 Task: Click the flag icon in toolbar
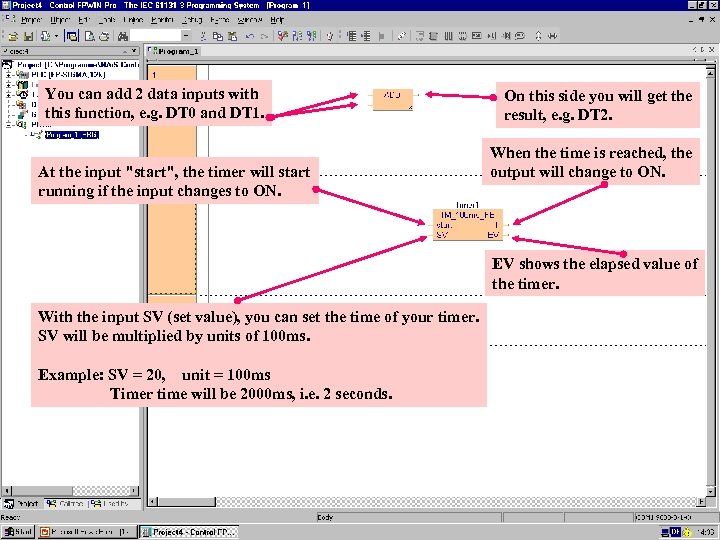point(382,36)
